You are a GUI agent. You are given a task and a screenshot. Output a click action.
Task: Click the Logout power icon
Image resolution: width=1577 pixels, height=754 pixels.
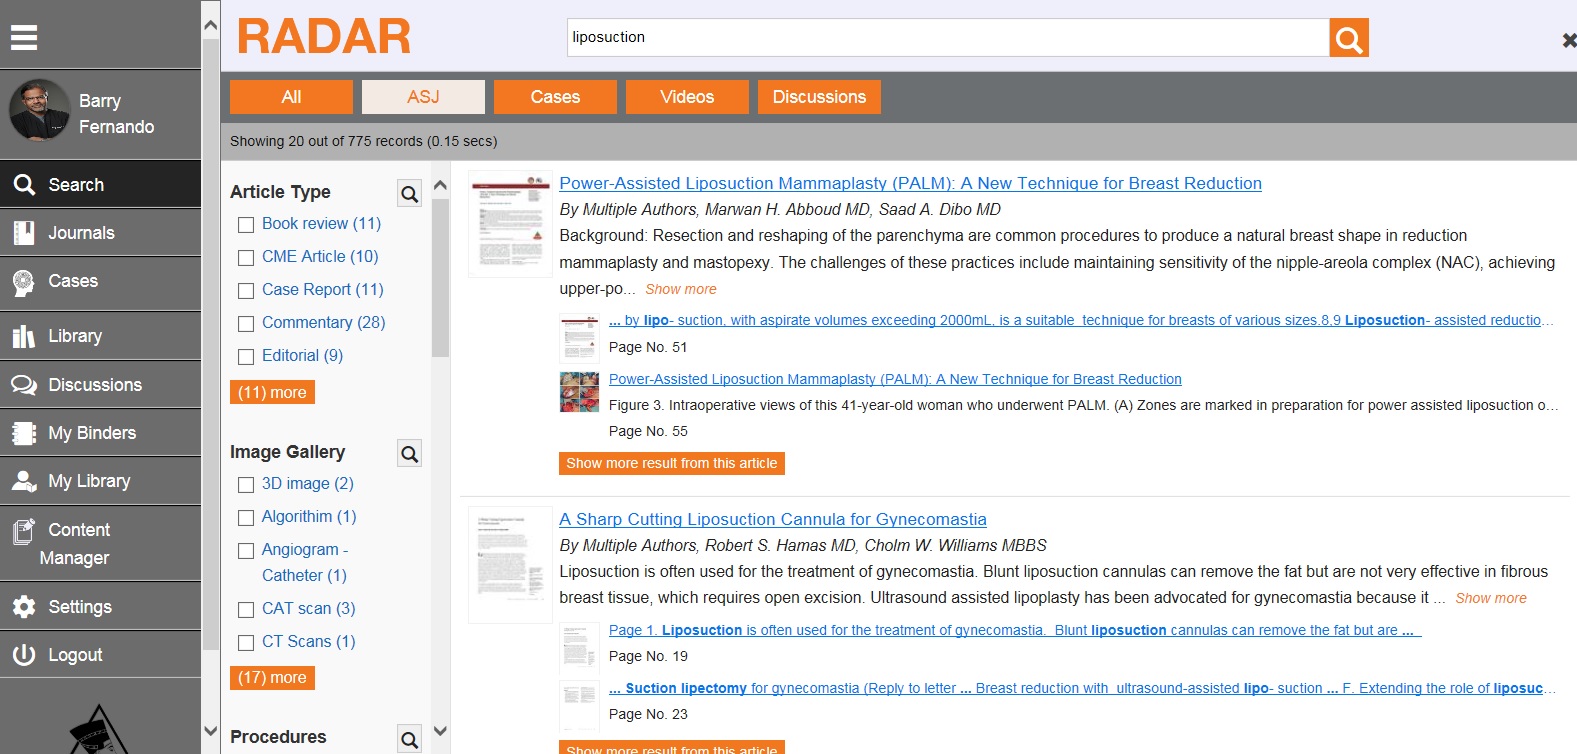point(24,655)
